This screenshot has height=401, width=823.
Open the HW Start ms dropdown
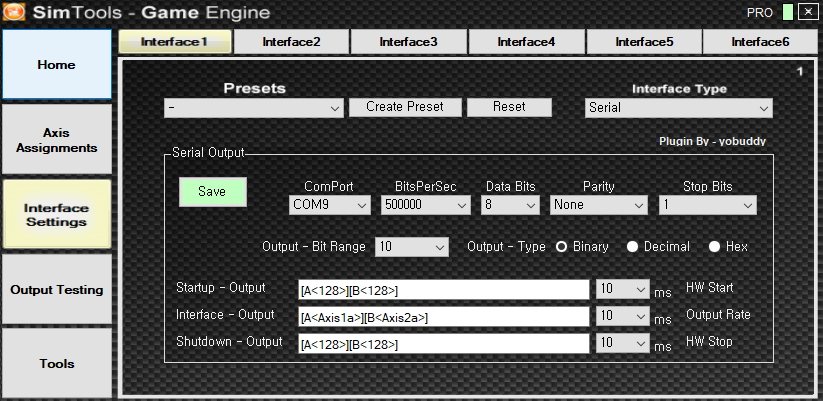coord(623,289)
